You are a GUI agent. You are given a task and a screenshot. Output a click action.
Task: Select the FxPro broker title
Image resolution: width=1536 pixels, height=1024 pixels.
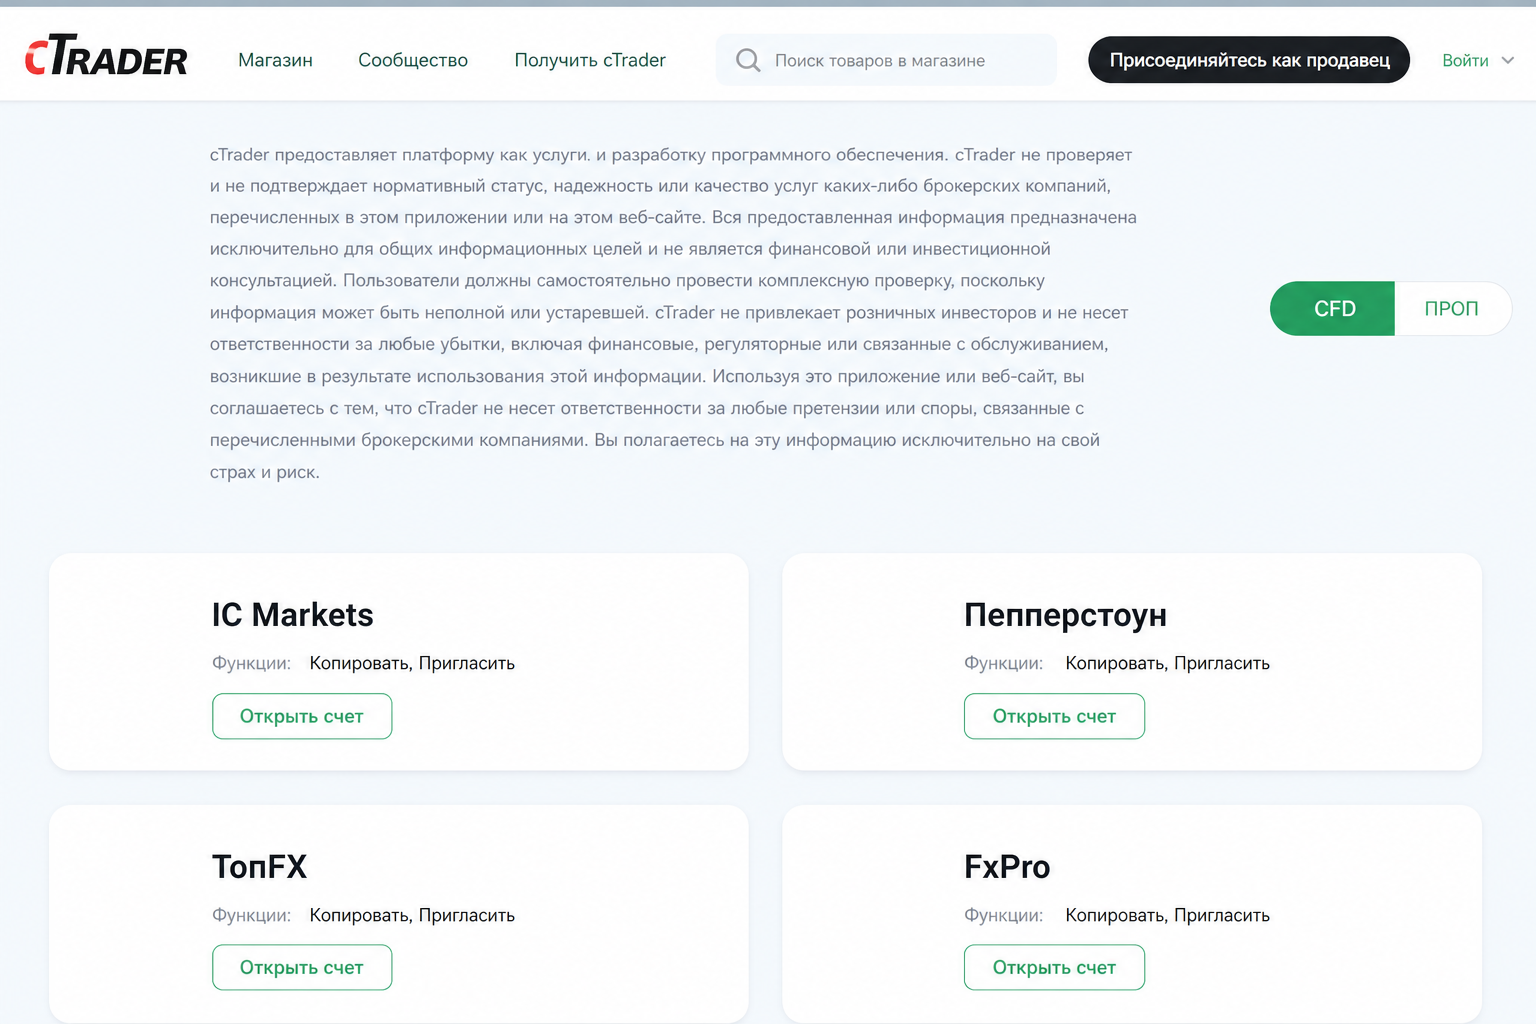(1007, 866)
